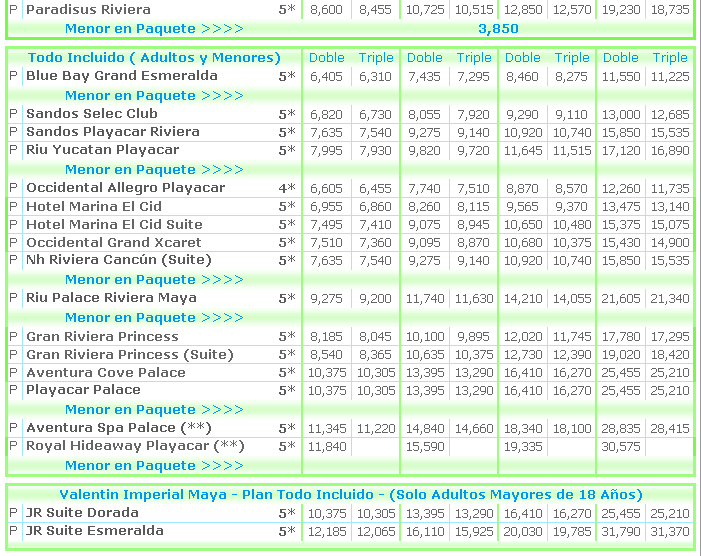Select Nh Riviera Cancún (Suite) hotel name

point(118,260)
